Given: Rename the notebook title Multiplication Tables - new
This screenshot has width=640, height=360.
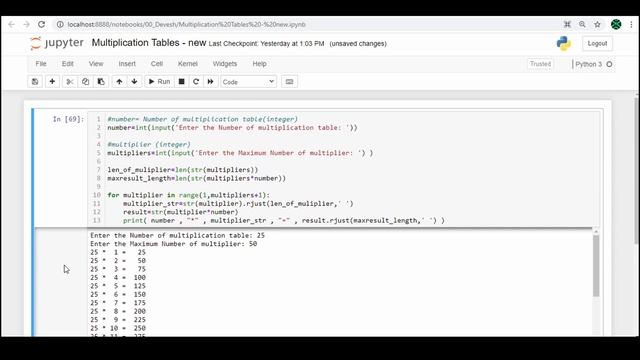Looking at the screenshot, I should click(x=149, y=42).
